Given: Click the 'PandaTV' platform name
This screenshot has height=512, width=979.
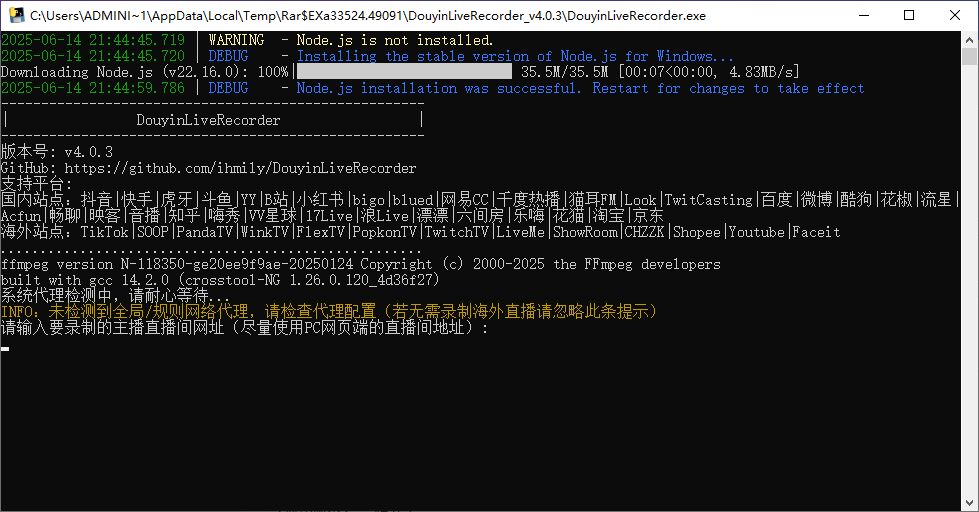Looking at the screenshot, I should point(204,232).
